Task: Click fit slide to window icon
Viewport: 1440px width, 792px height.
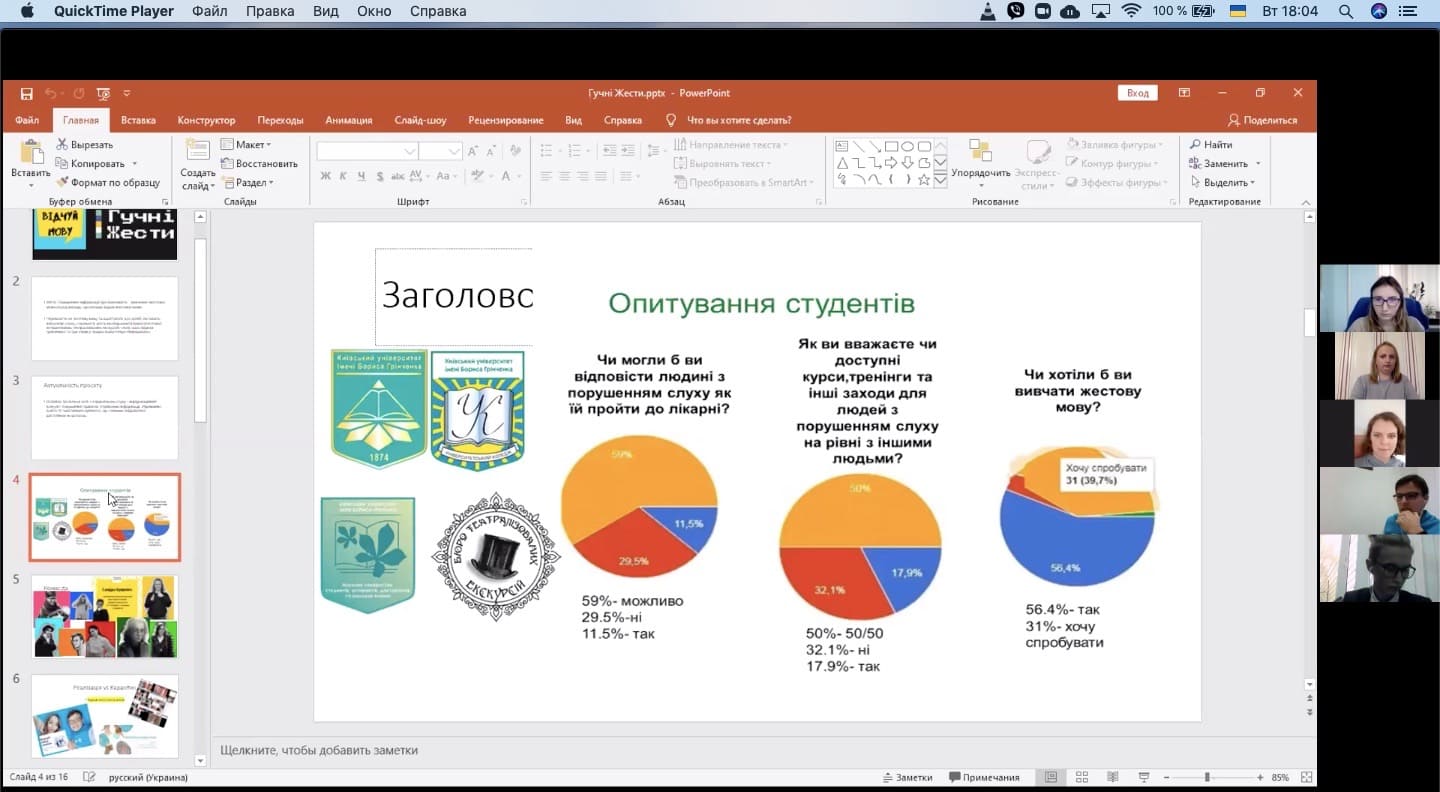Action: coord(1306,777)
